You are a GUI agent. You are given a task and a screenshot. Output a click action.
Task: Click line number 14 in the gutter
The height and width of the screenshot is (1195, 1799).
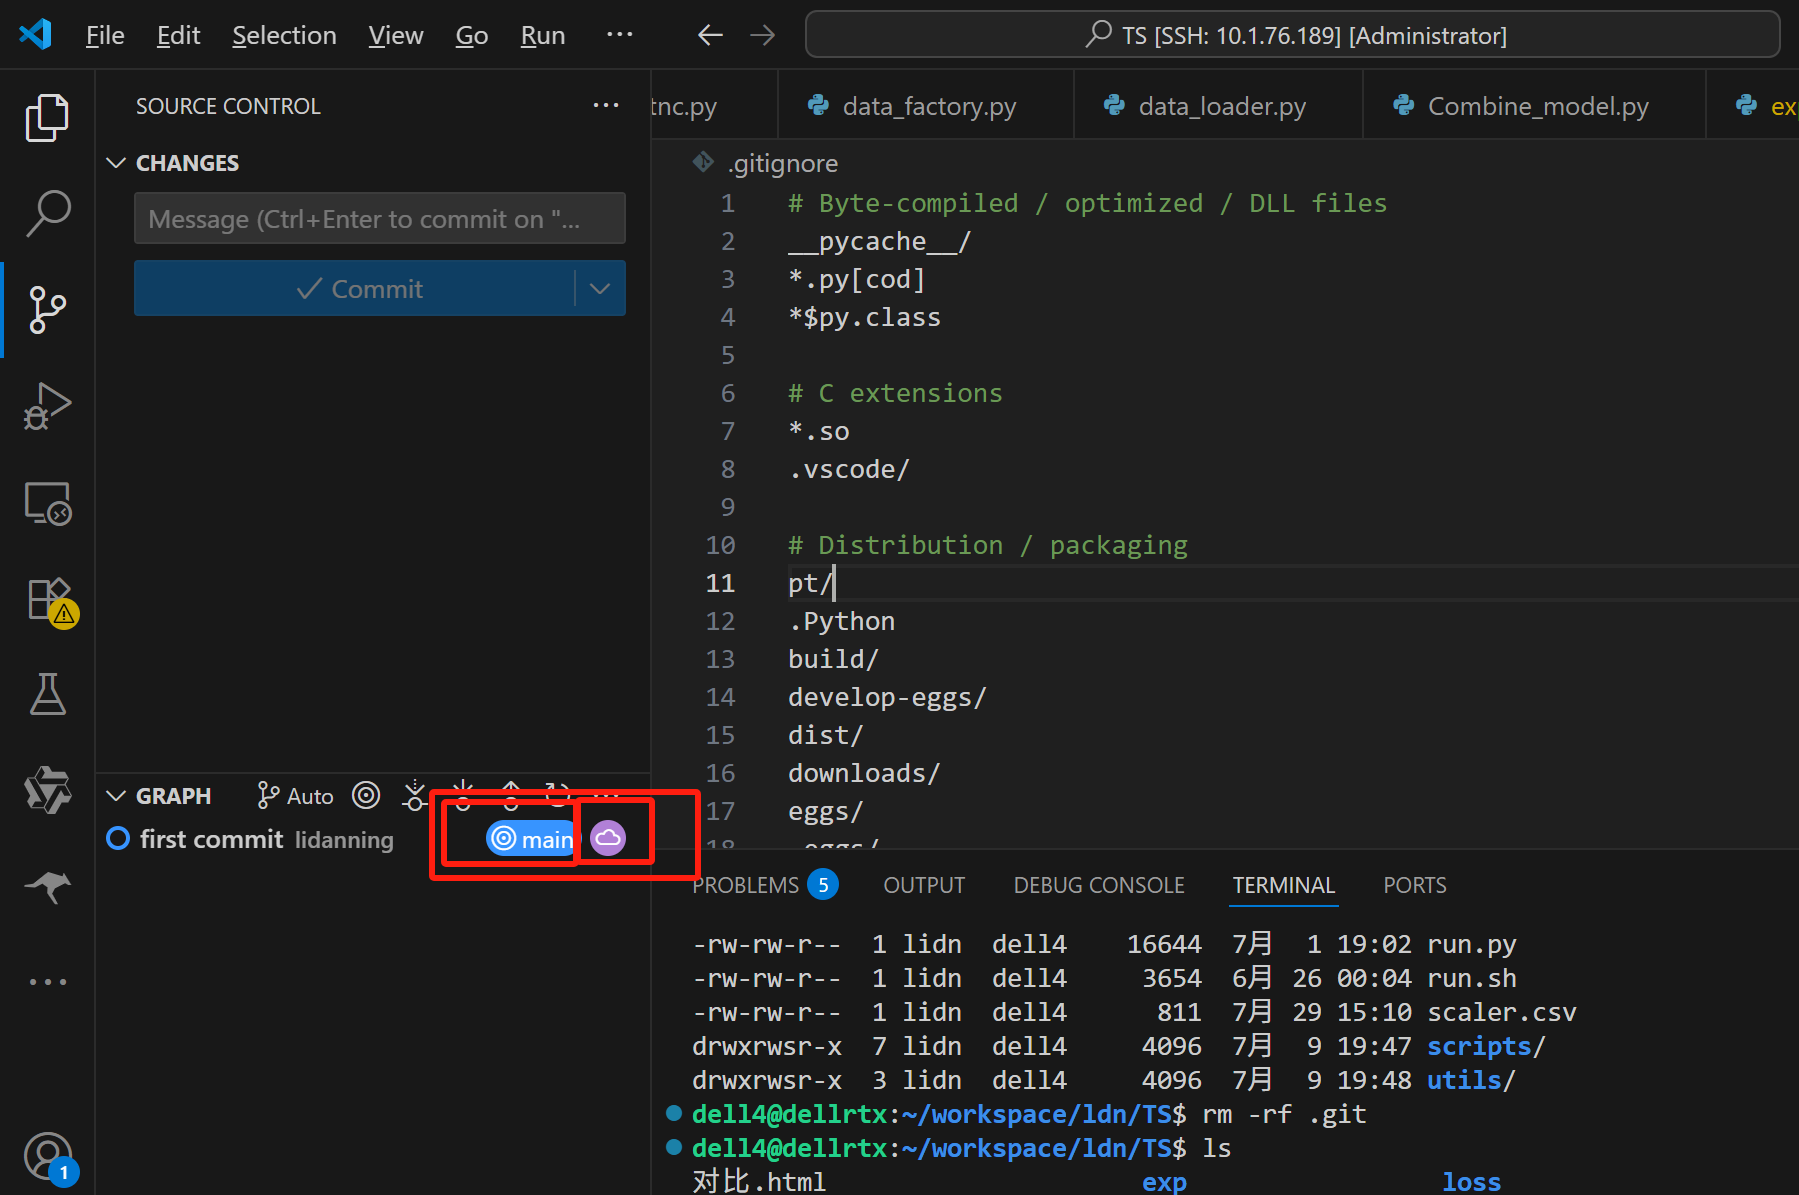[720, 697]
